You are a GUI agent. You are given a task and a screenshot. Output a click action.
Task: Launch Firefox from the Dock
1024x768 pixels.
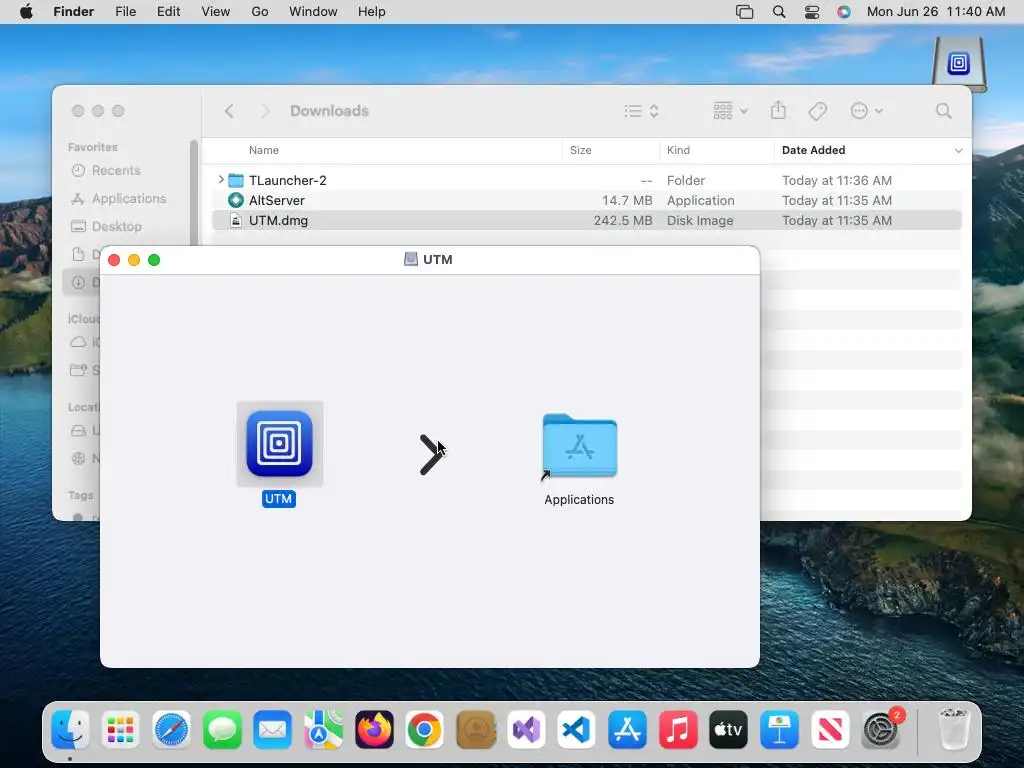(x=374, y=729)
